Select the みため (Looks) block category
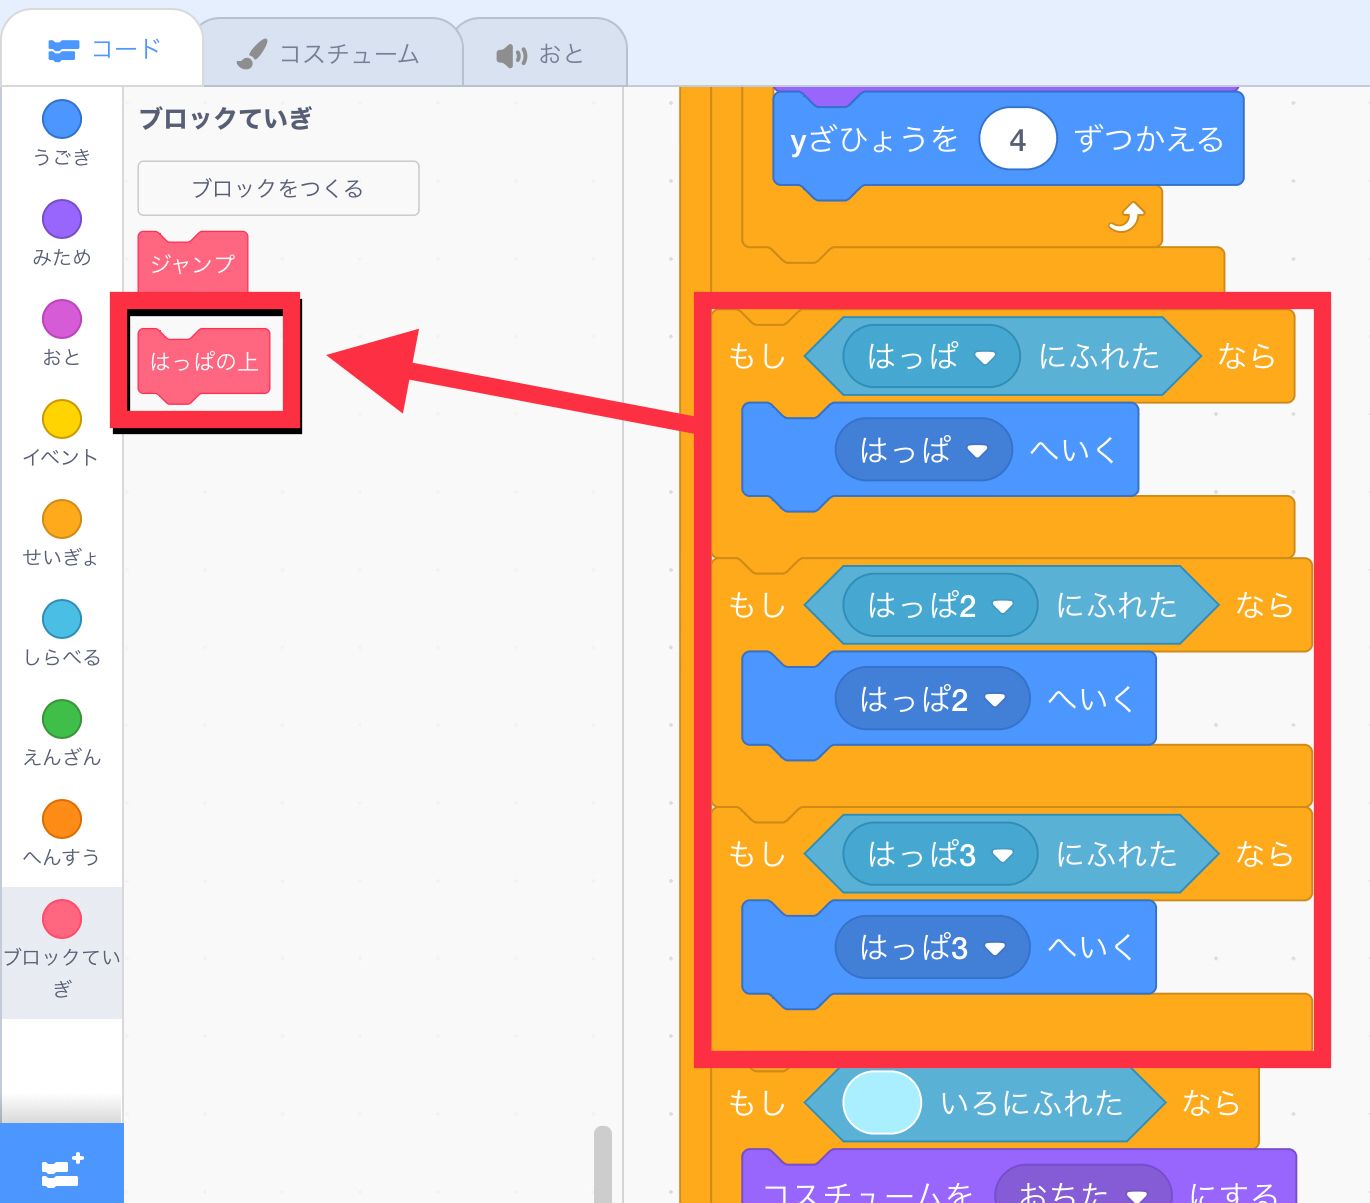 click(62, 228)
